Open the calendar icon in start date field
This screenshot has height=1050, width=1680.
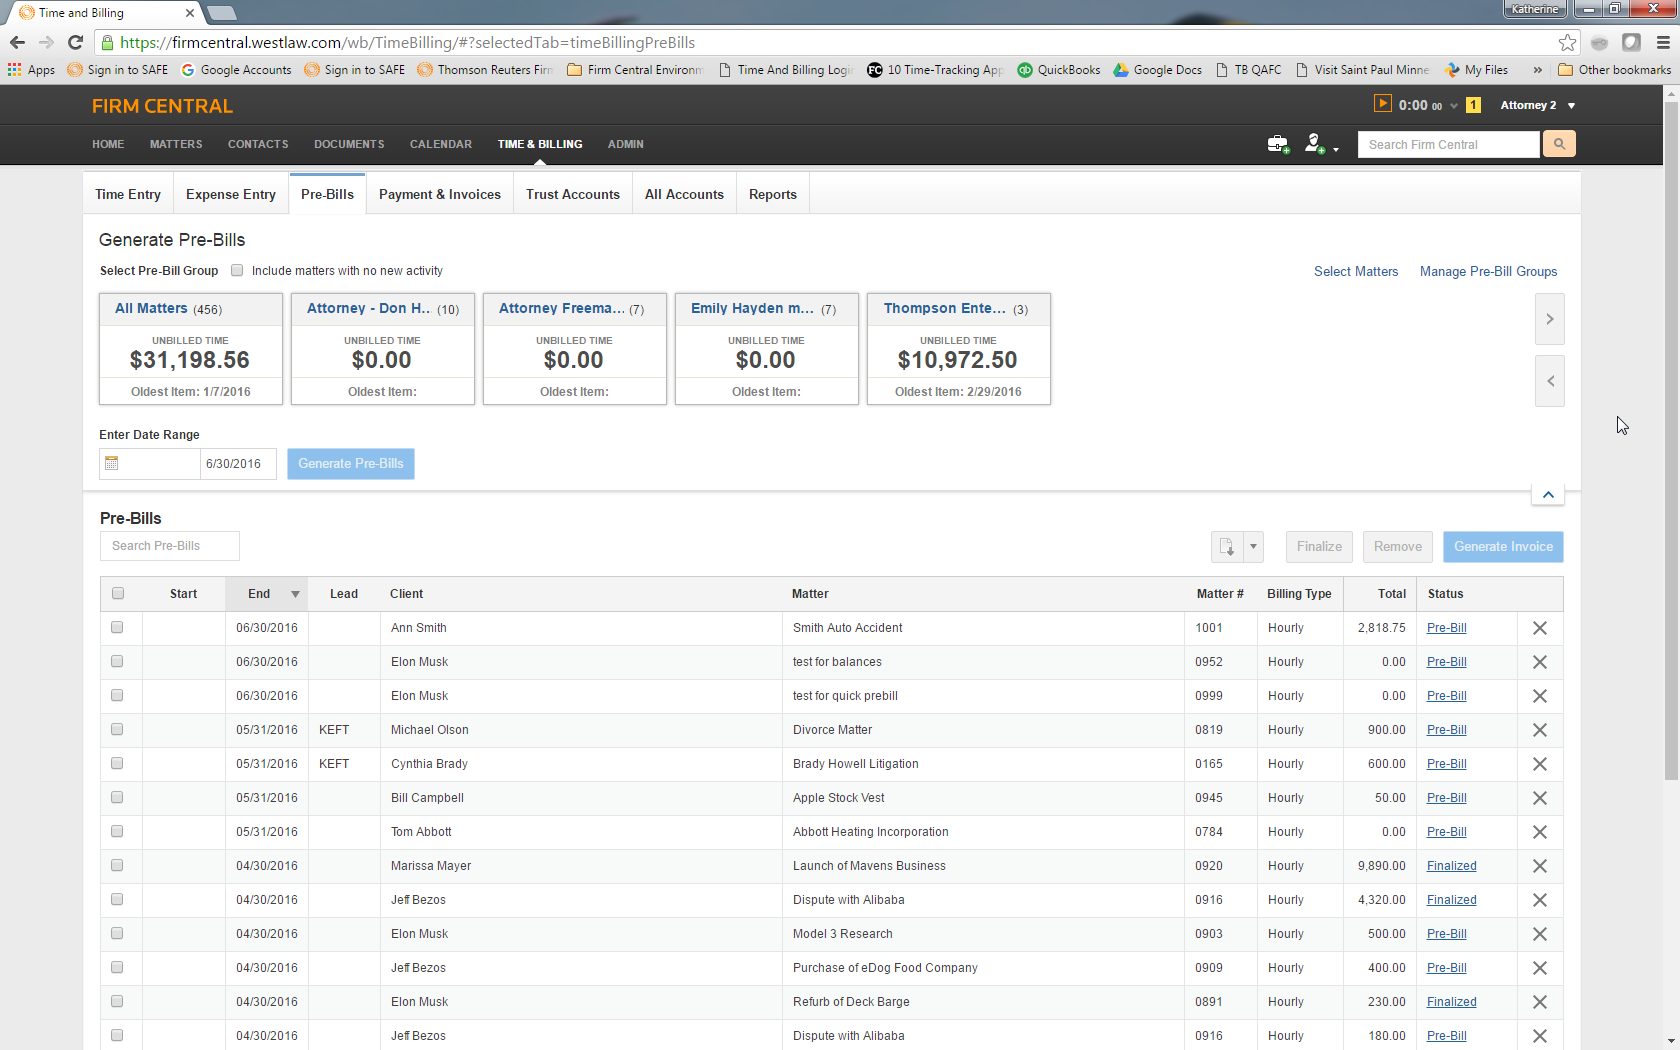coord(112,463)
